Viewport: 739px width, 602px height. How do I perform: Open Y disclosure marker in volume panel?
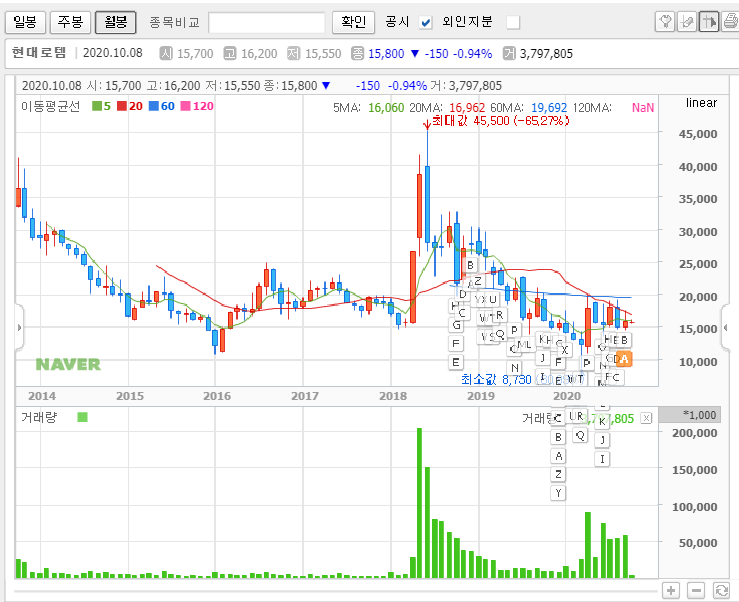pyautogui.click(x=558, y=493)
